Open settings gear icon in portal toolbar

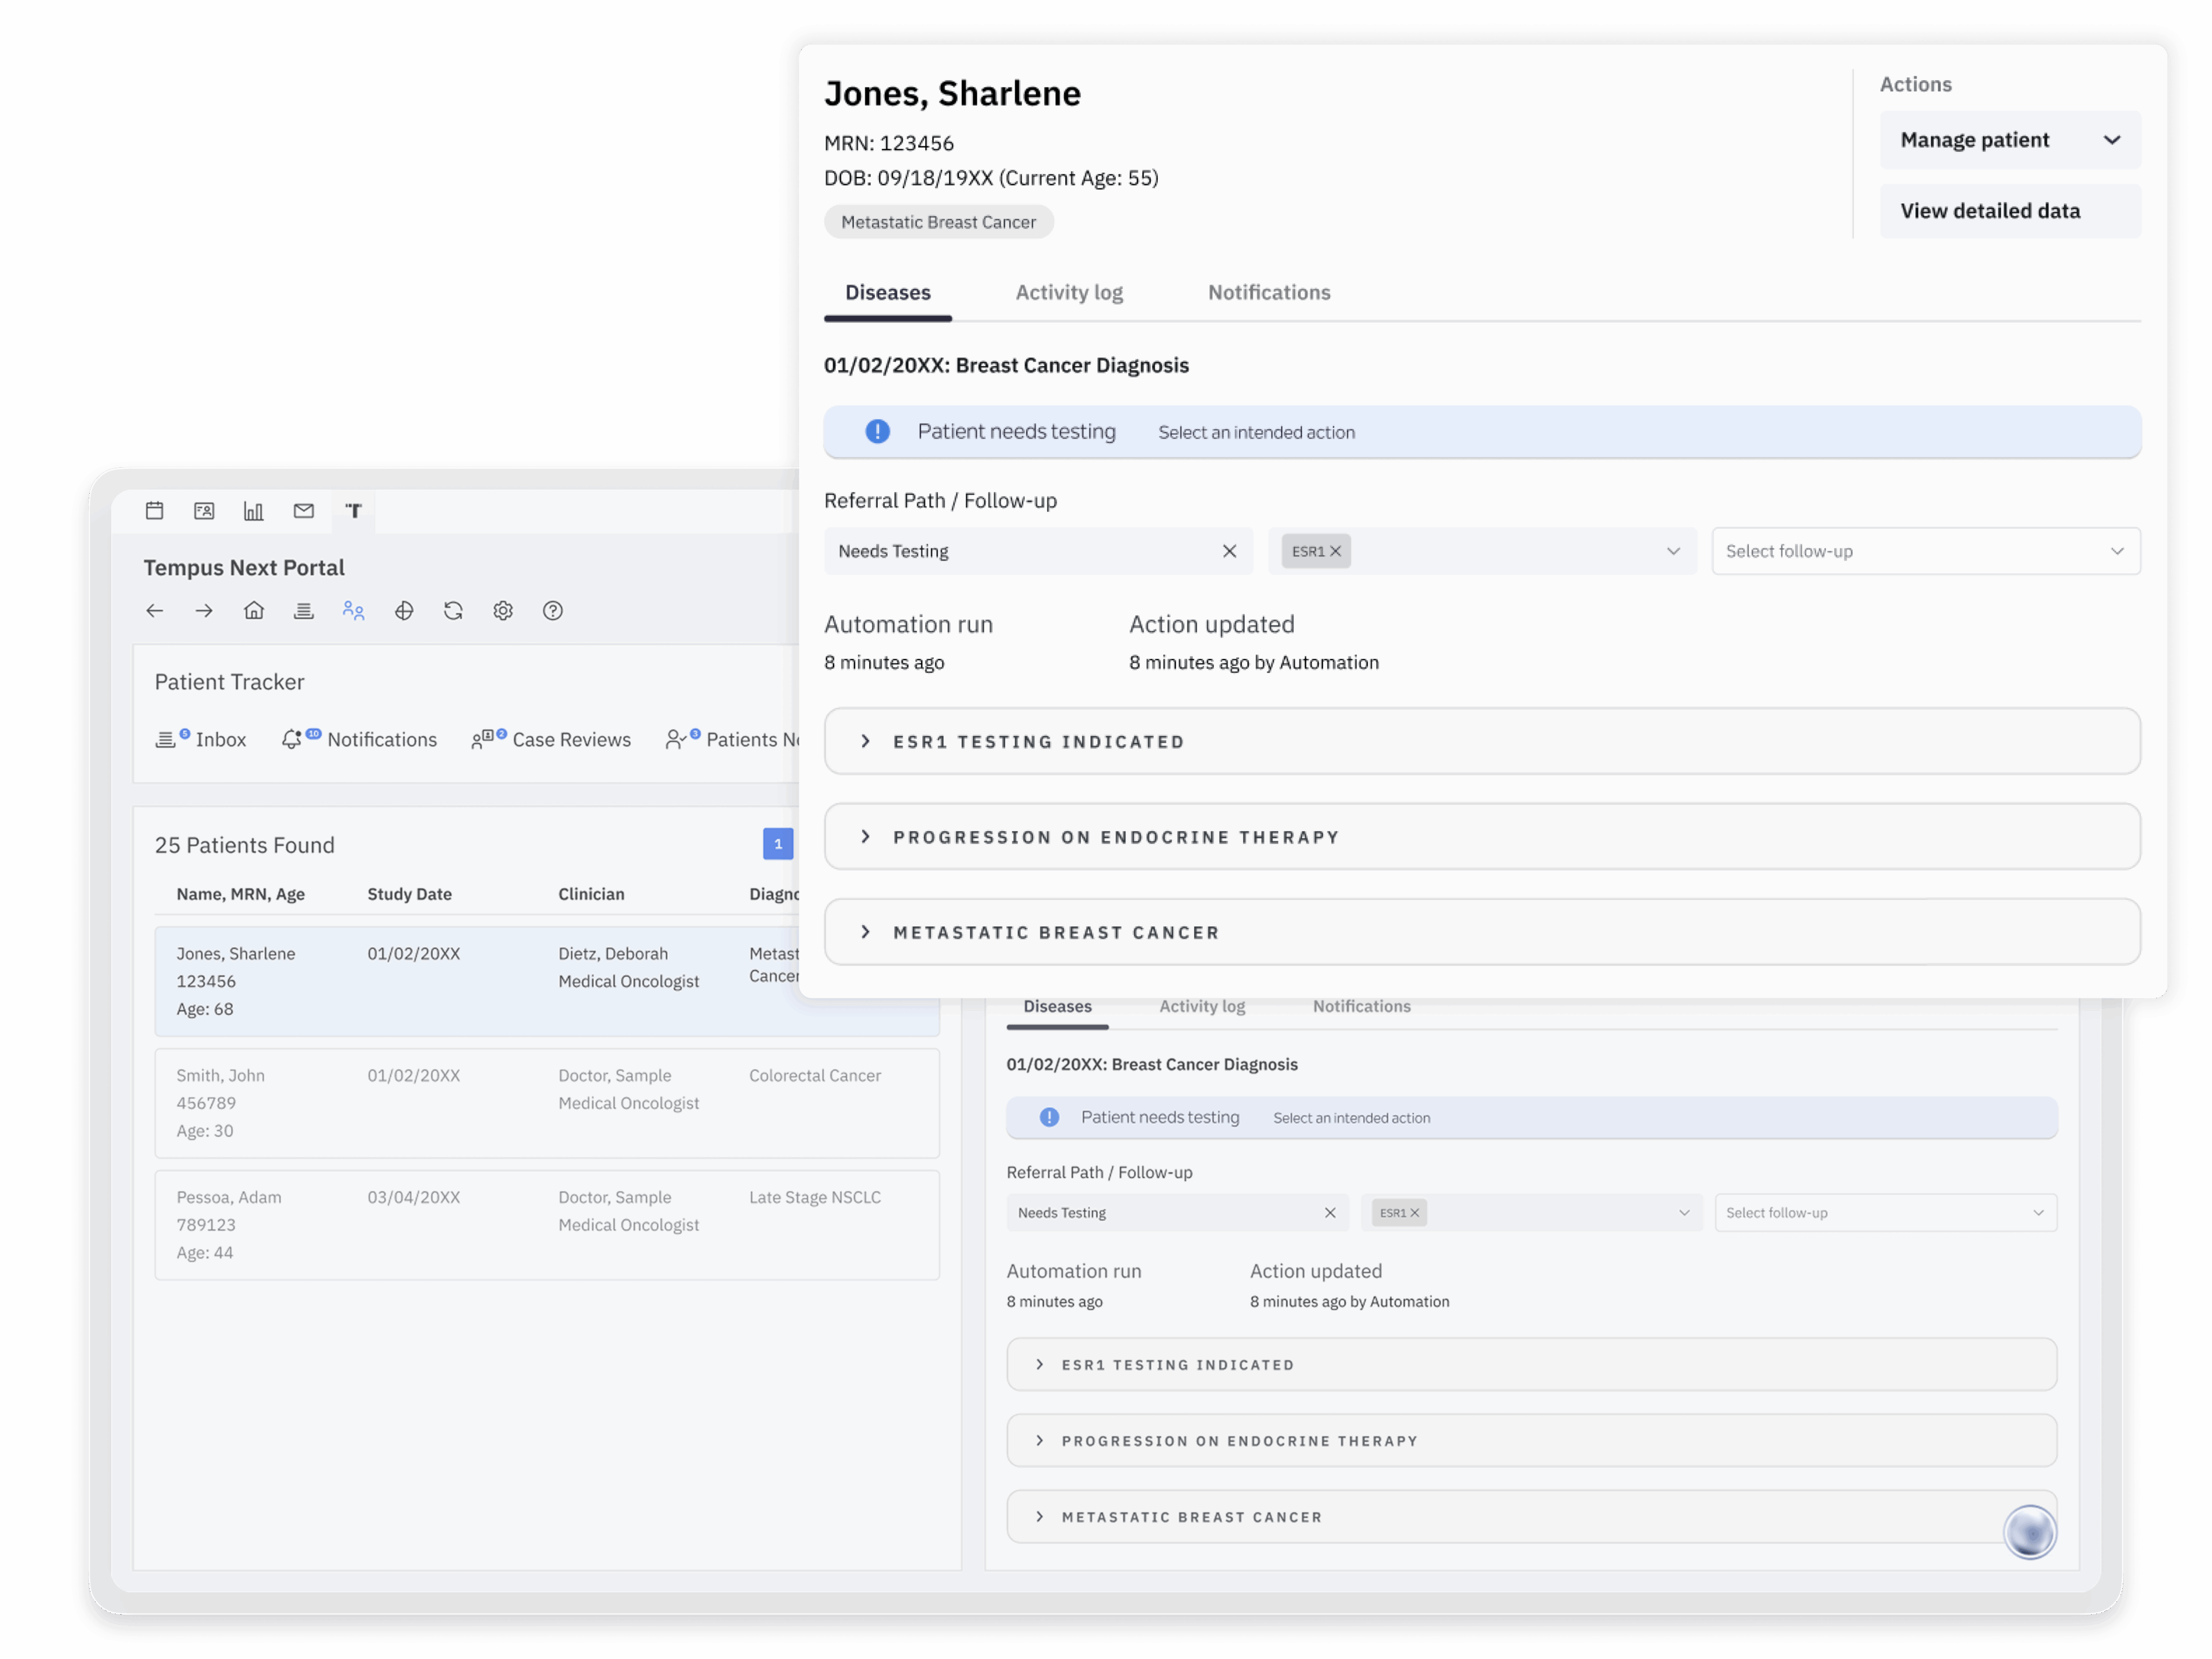pyautogui.click(x=503, y=611)
